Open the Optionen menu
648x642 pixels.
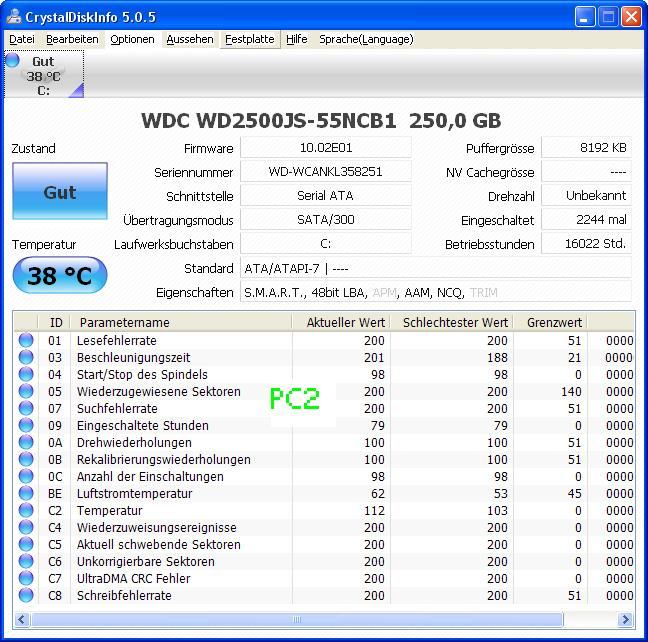[x=132, y=39]
